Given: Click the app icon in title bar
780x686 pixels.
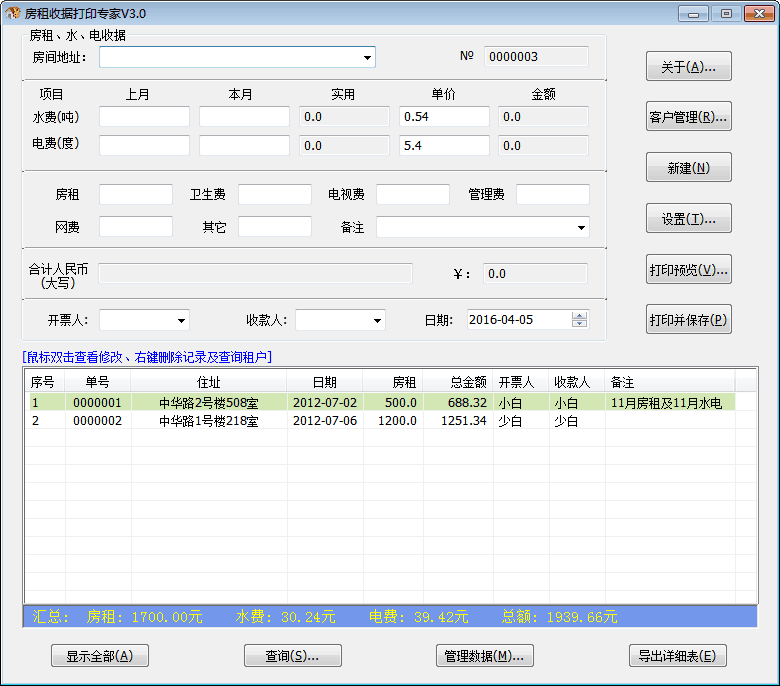Looking at the screenshot, I should pos(13,13).
